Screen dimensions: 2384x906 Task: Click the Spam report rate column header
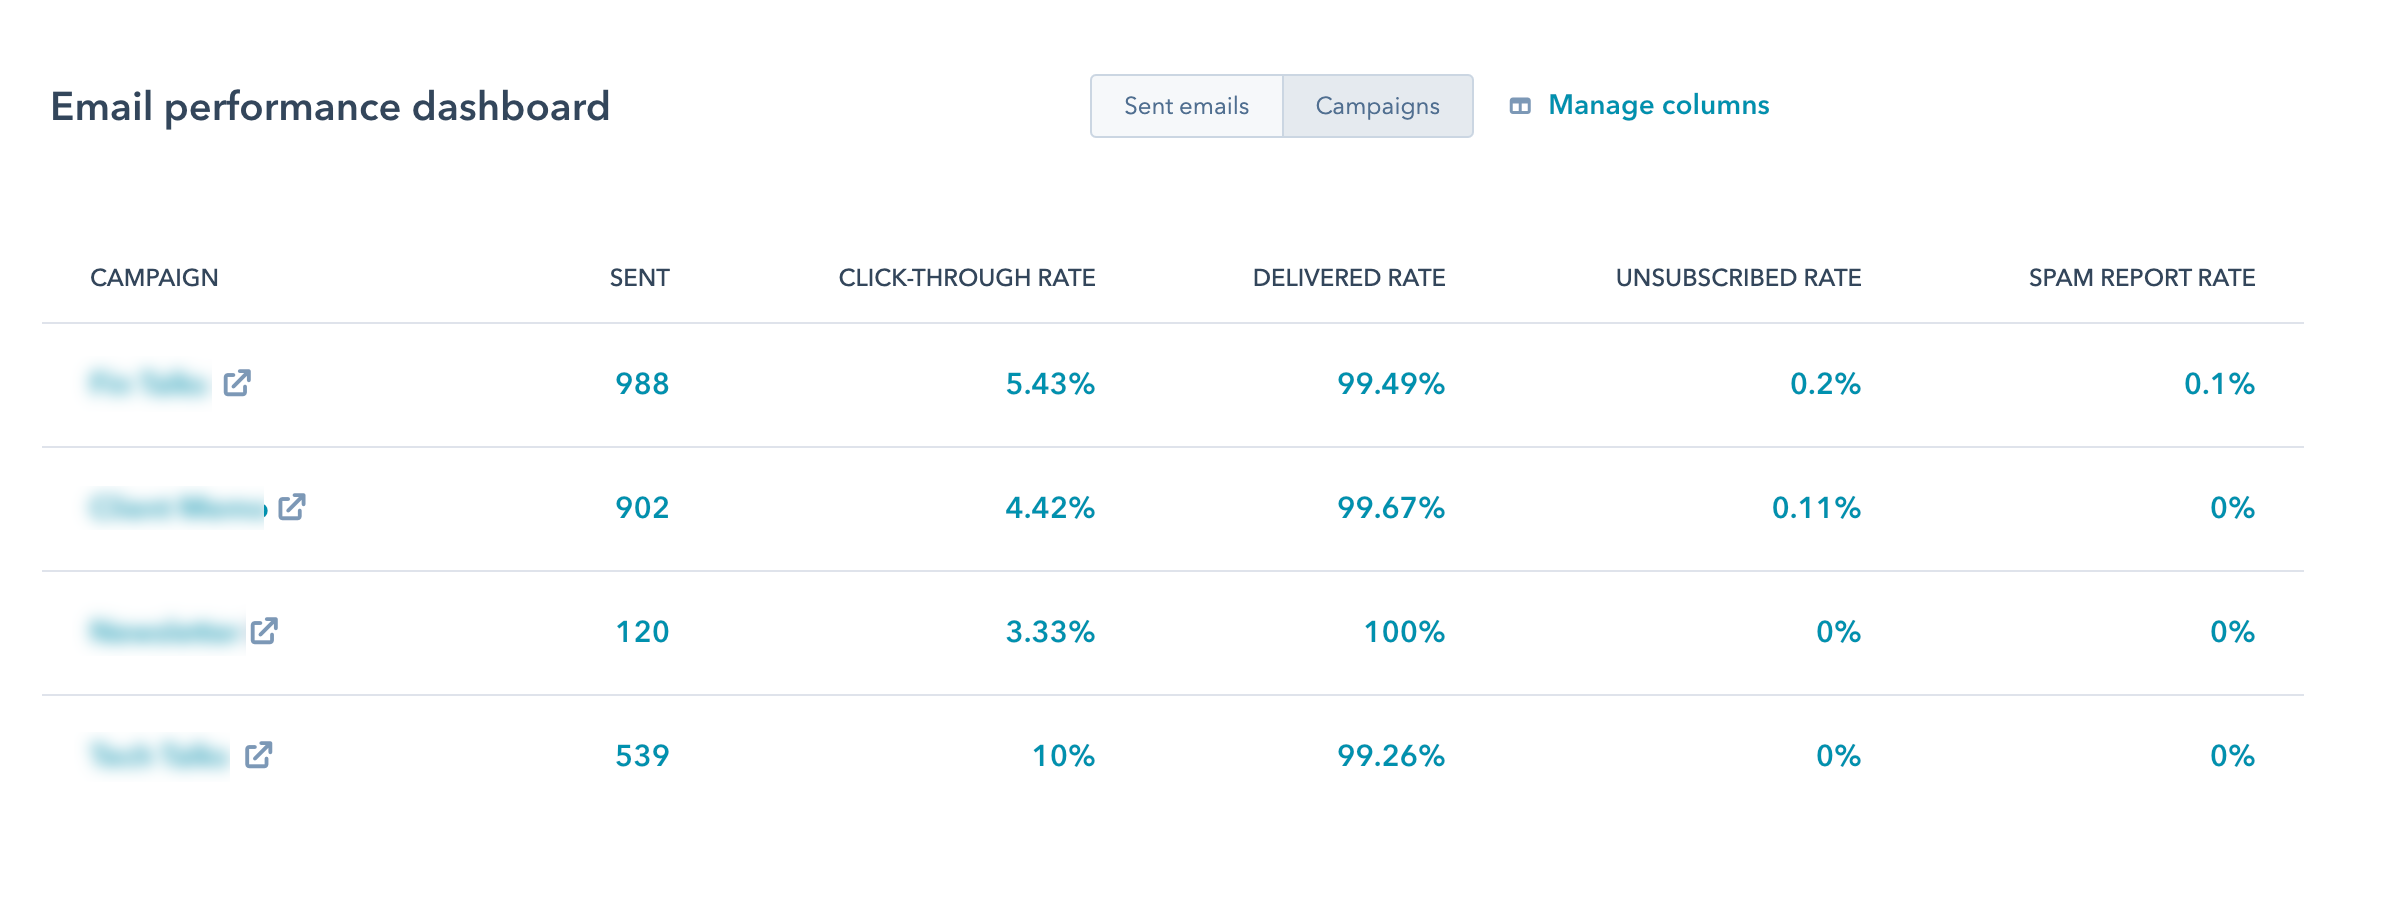[x=2142, y=278]
